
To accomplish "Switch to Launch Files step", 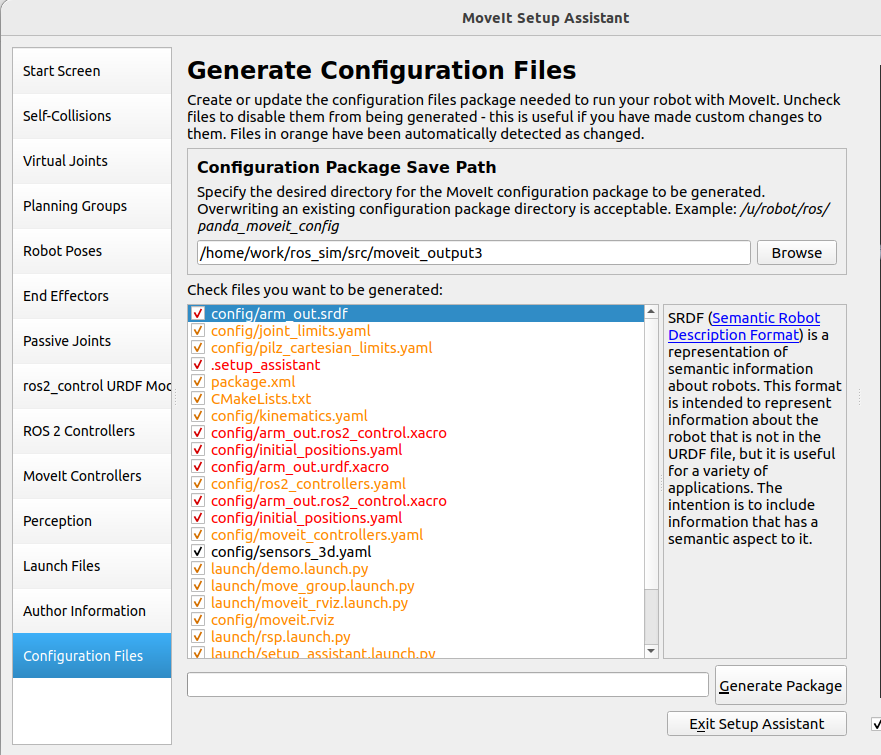I will click(92, 565).
